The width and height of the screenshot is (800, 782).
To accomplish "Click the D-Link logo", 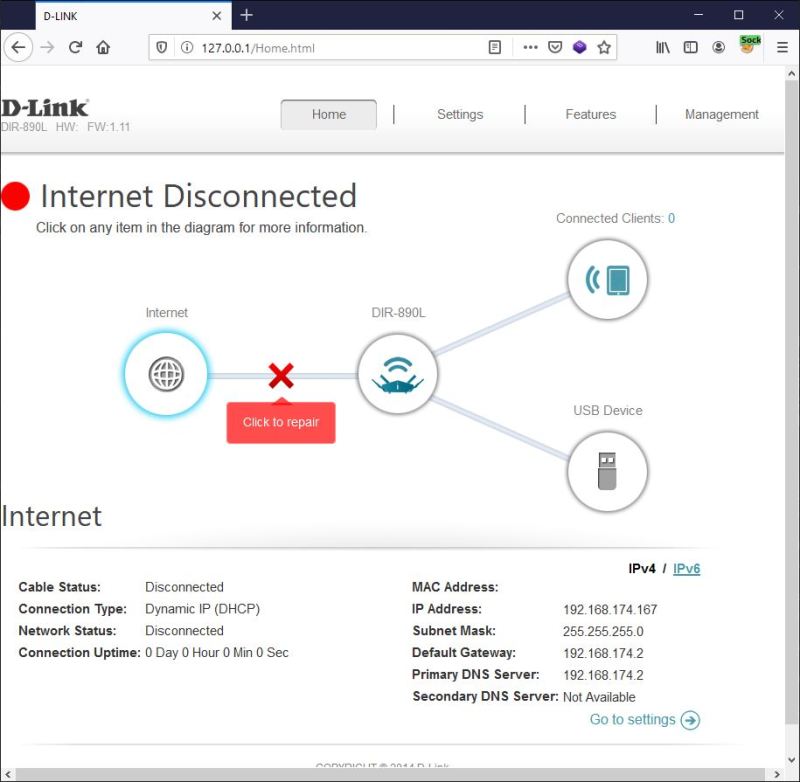I will [x=45, y=108].
